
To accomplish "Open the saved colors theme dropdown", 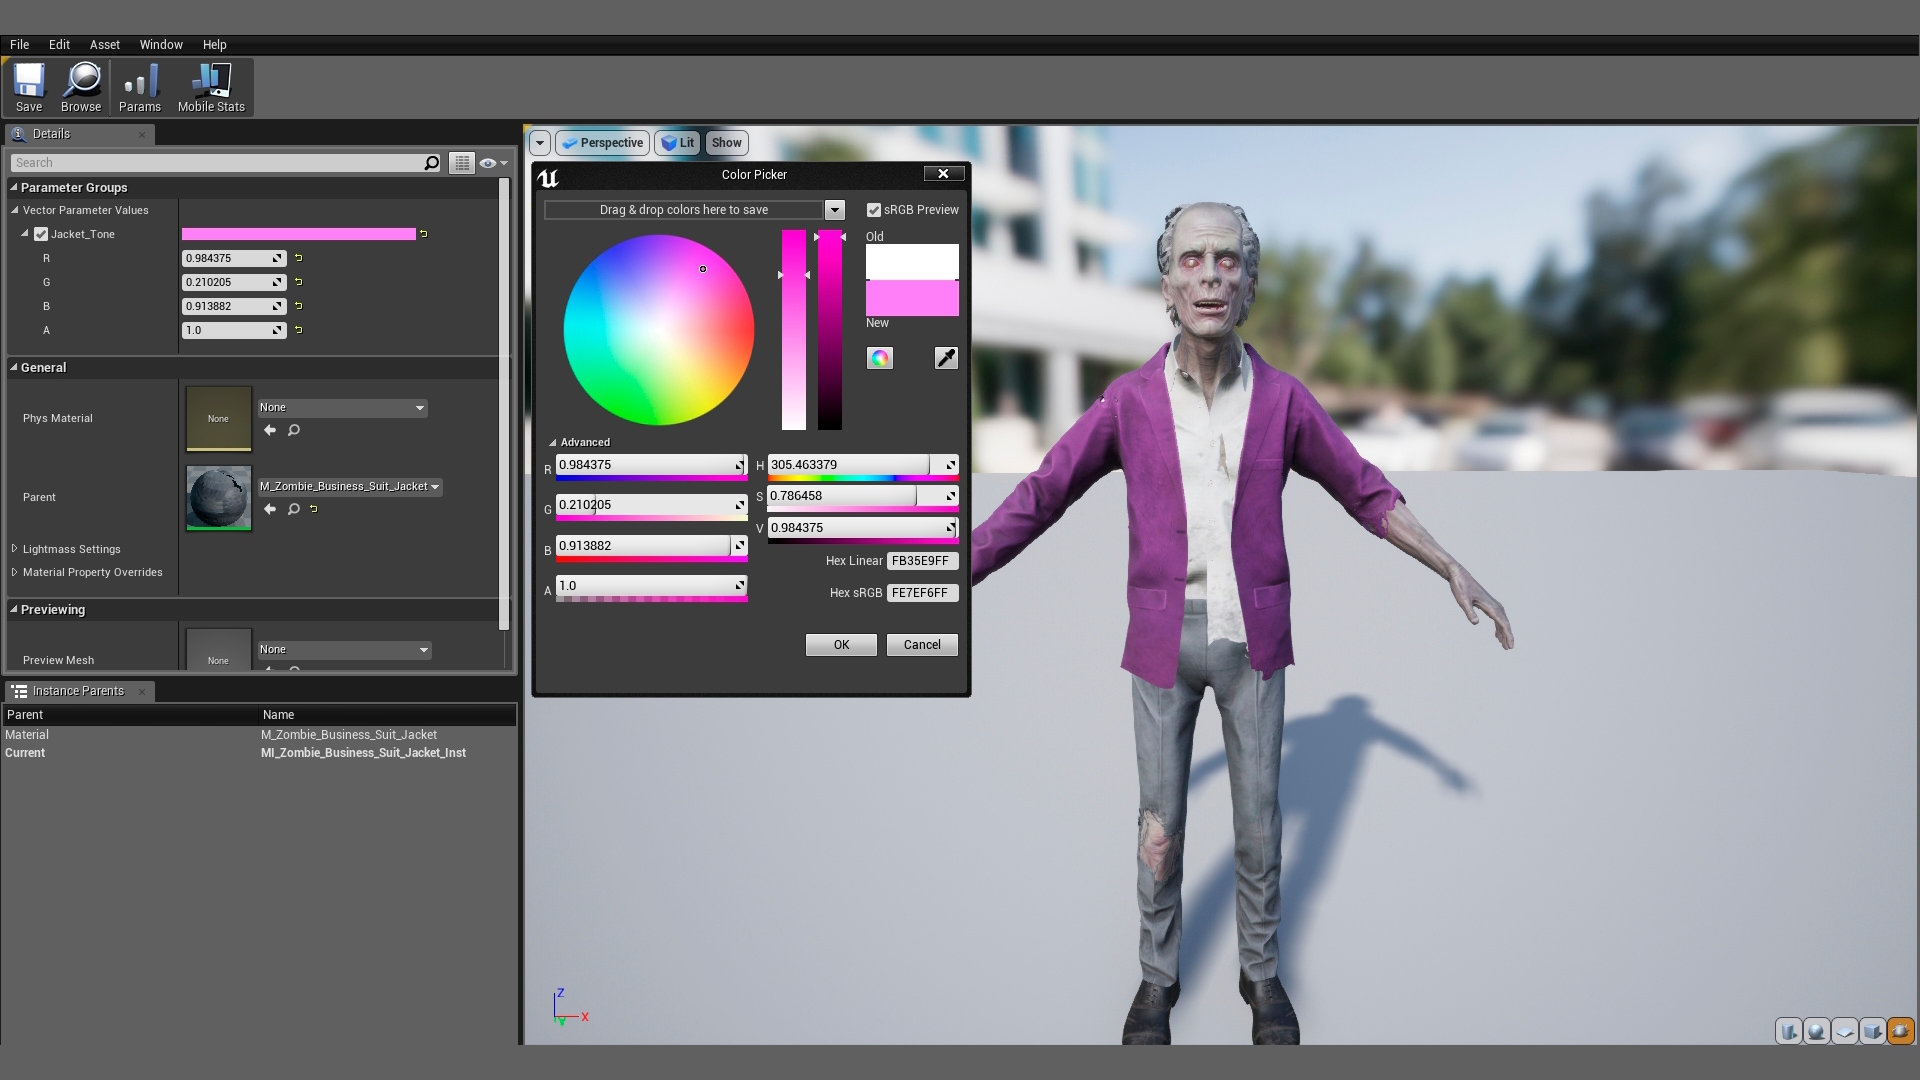I will click(834, 210).
